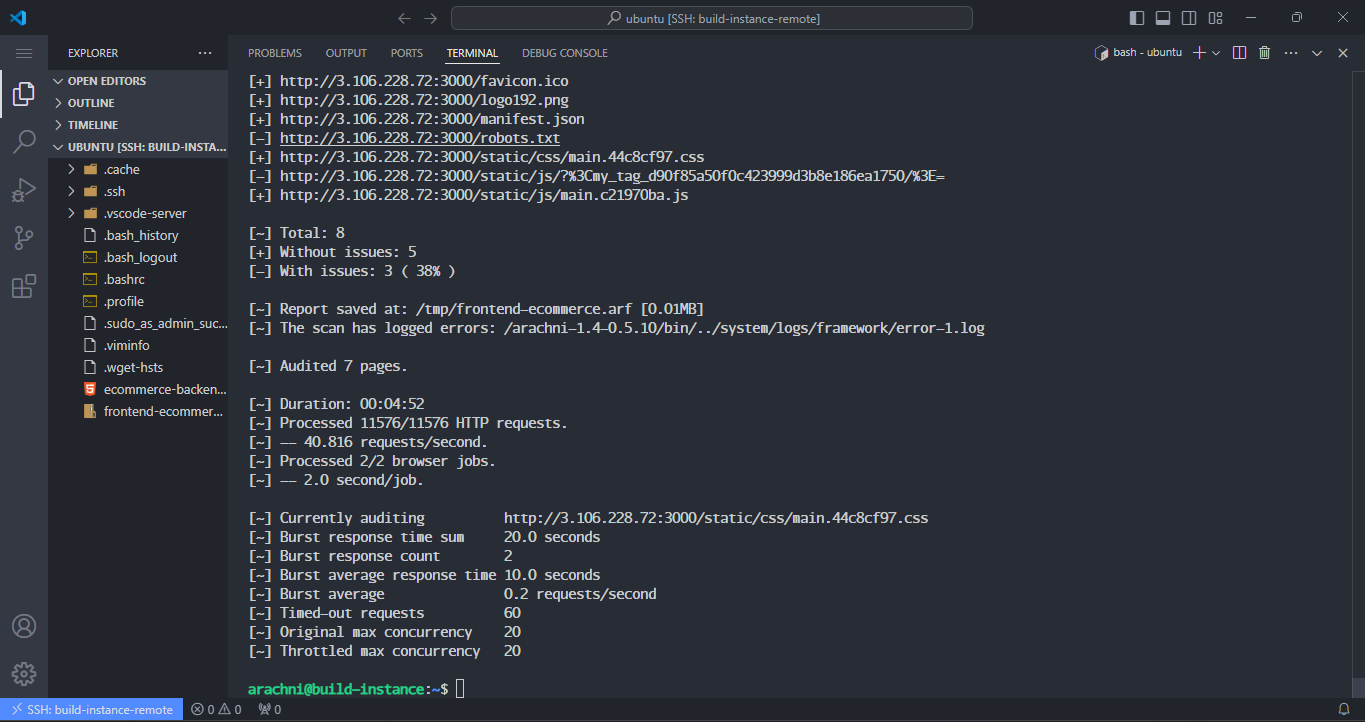Open the Manage gear icon

click(24, 674)
